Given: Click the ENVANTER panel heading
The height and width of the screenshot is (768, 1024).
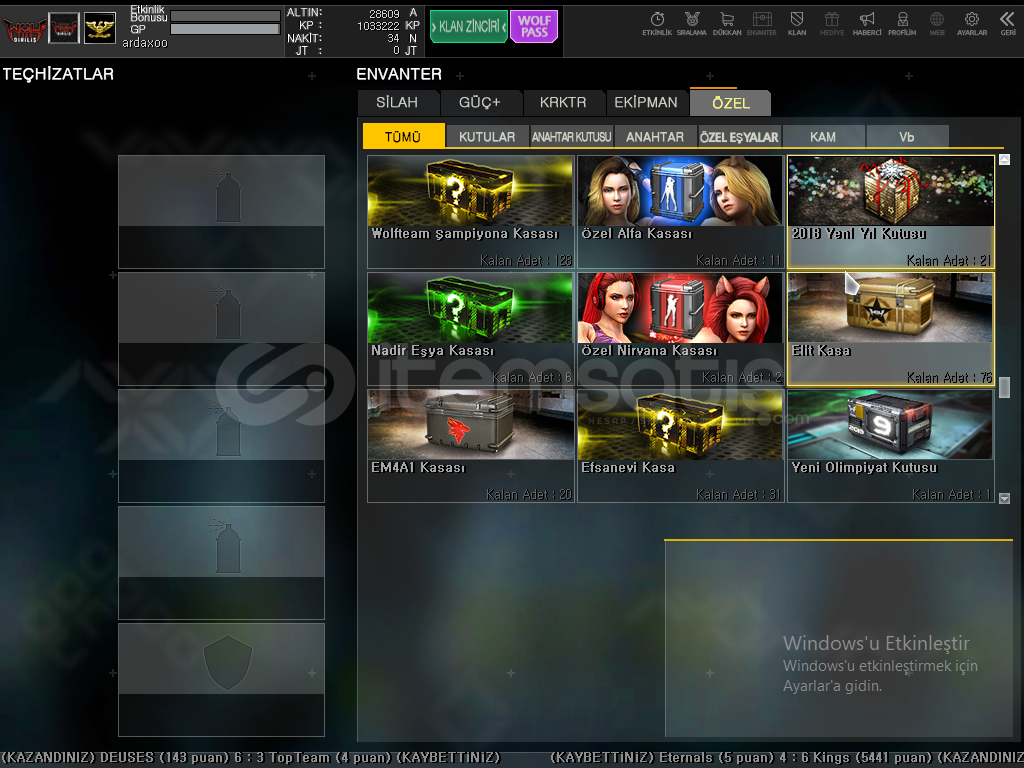Looking at the screenshot, I should [x=399, y=74].
